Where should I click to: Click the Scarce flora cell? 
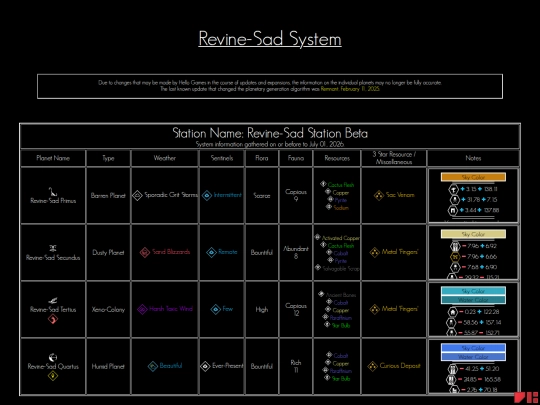coord(262,196)
